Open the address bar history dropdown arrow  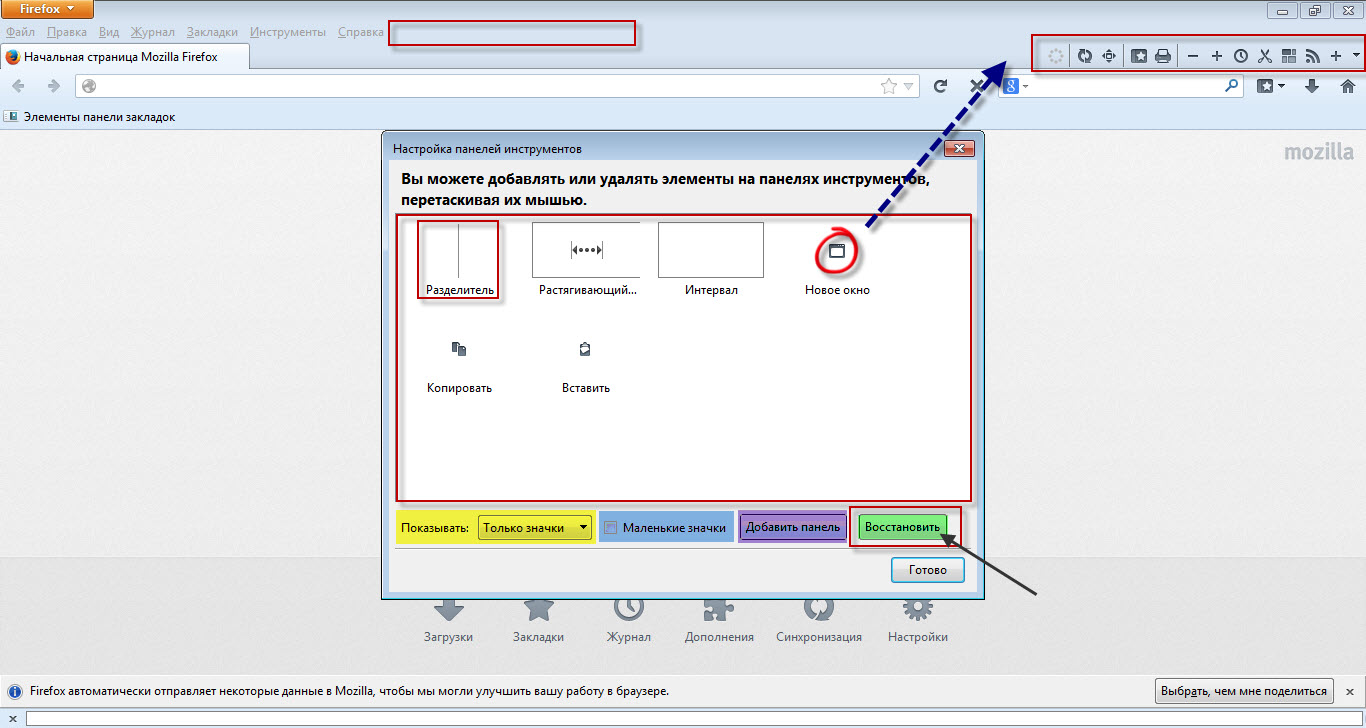(908, 86)
